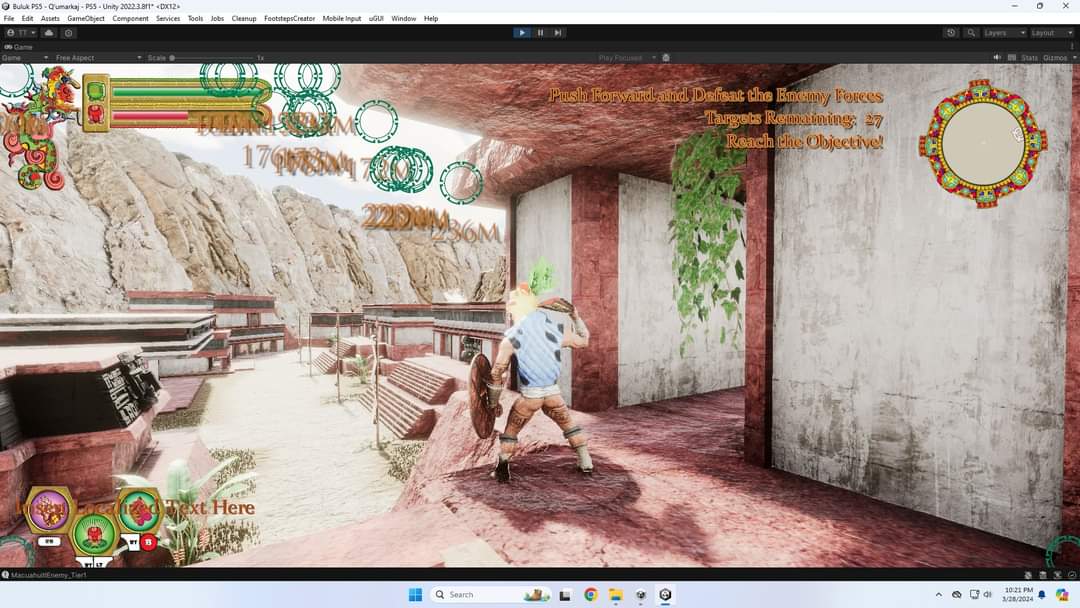Click the third status bar auto-generate lighting icon
Screen dimensions: 1080x608
(1057, 575)
